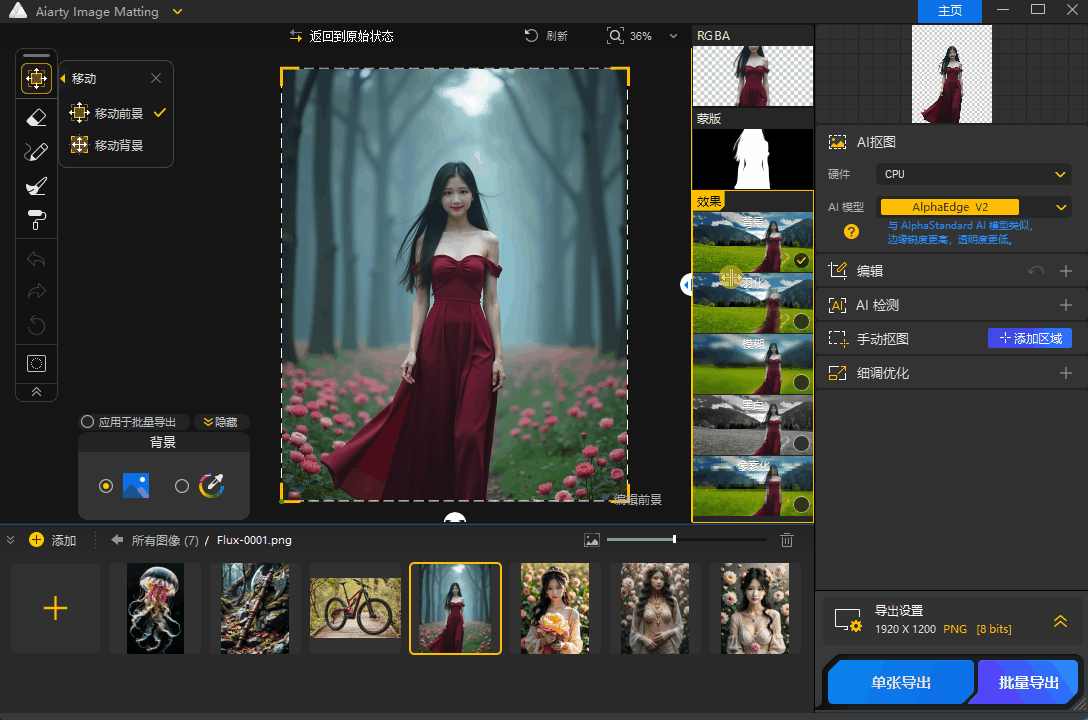Viewport: 1088px width, 720px height.
Task: Click the 编辑 crop icon
Action: point(838,271)
